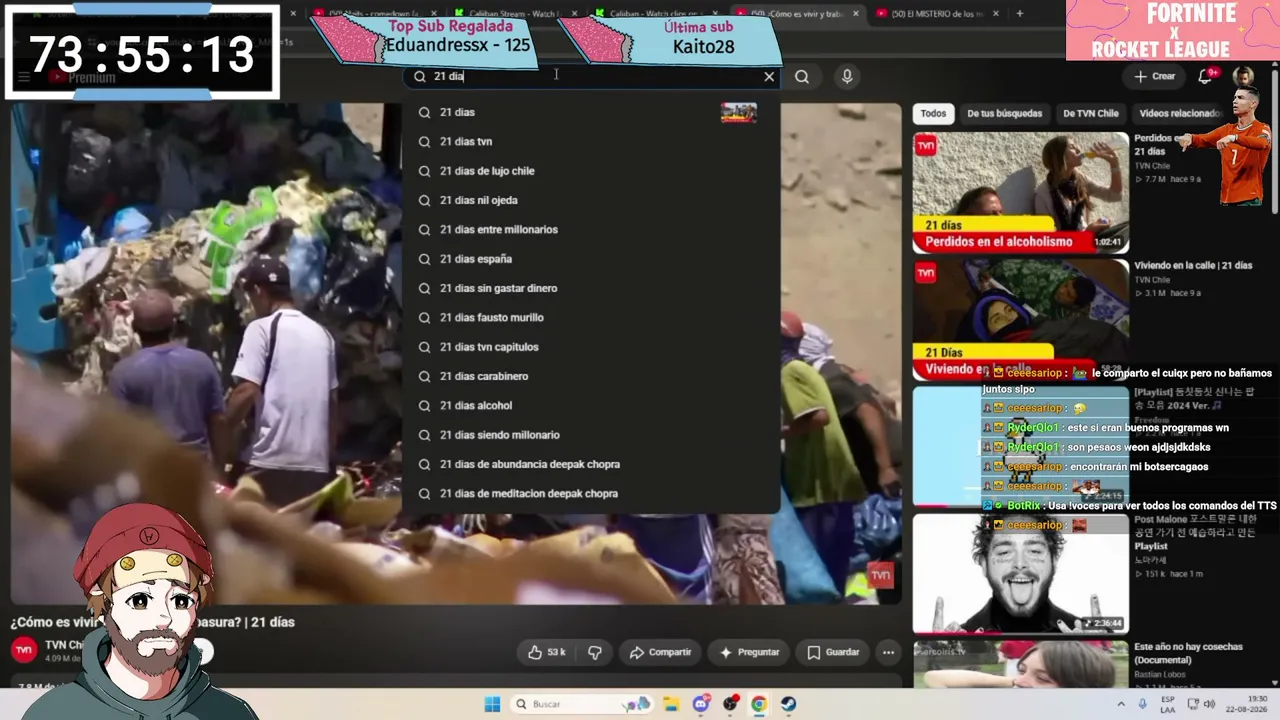Show hidden system tray icons
Viewport: 1280px width, 720px height.
1121,704
